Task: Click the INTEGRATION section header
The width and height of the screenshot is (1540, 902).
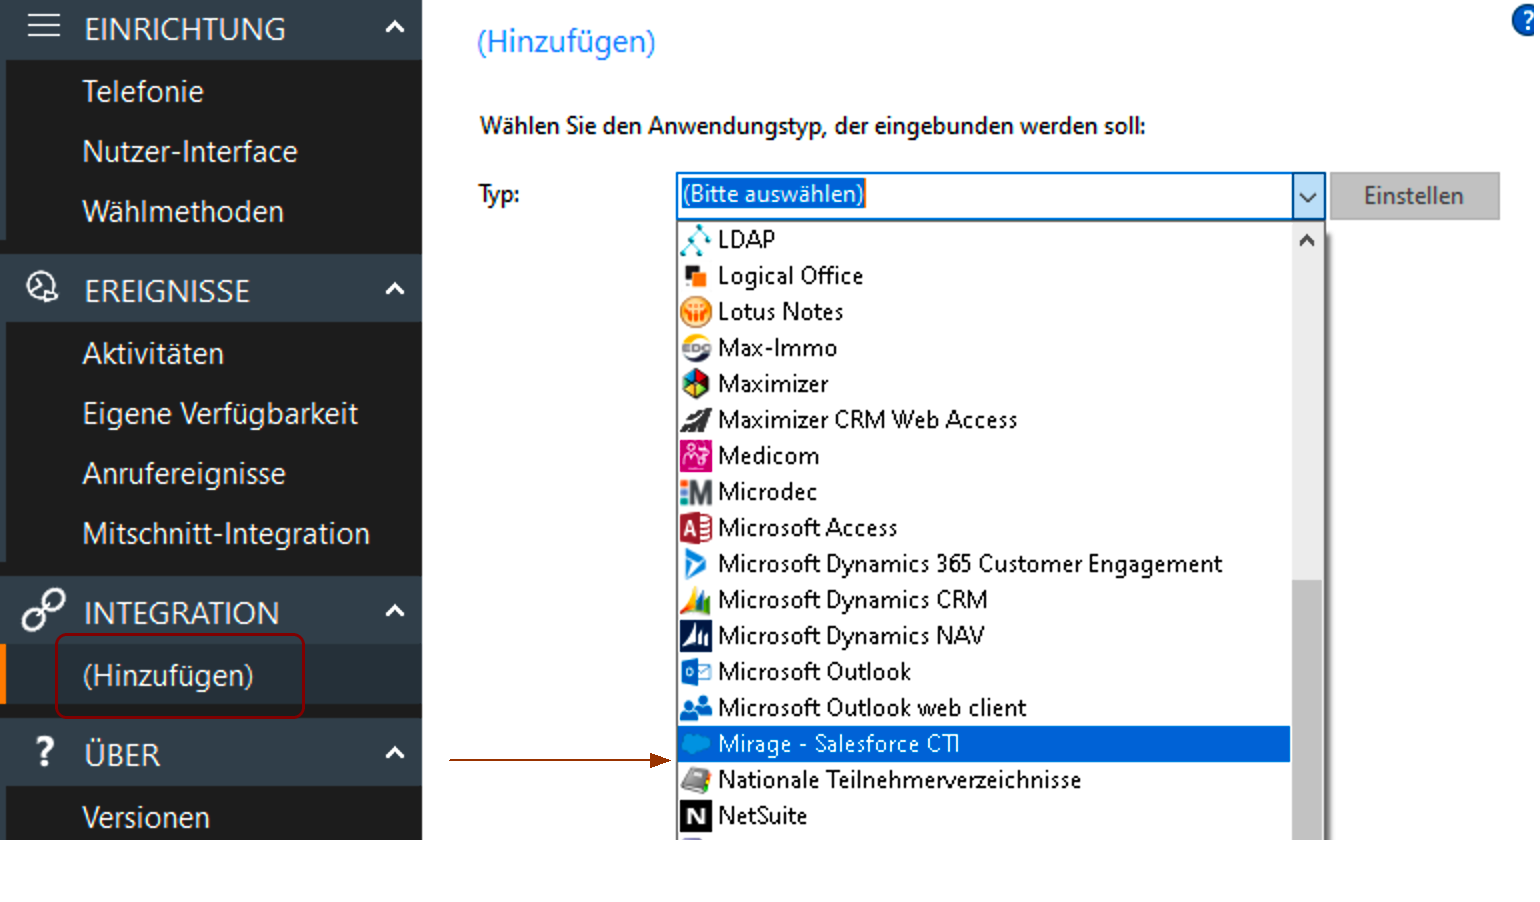Action: tap(211, 611)
